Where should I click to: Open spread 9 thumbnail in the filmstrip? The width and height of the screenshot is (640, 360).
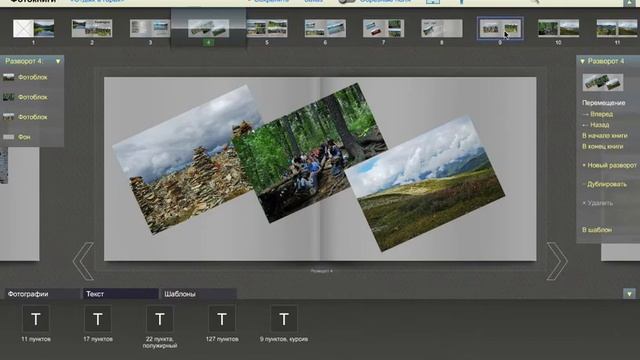(500, 29)
